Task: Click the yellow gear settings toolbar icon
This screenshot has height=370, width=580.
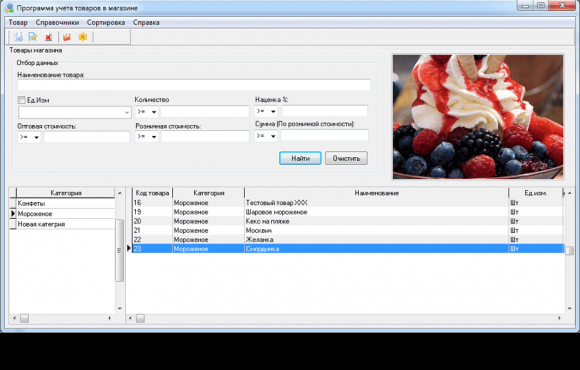Action: (83, 37)
